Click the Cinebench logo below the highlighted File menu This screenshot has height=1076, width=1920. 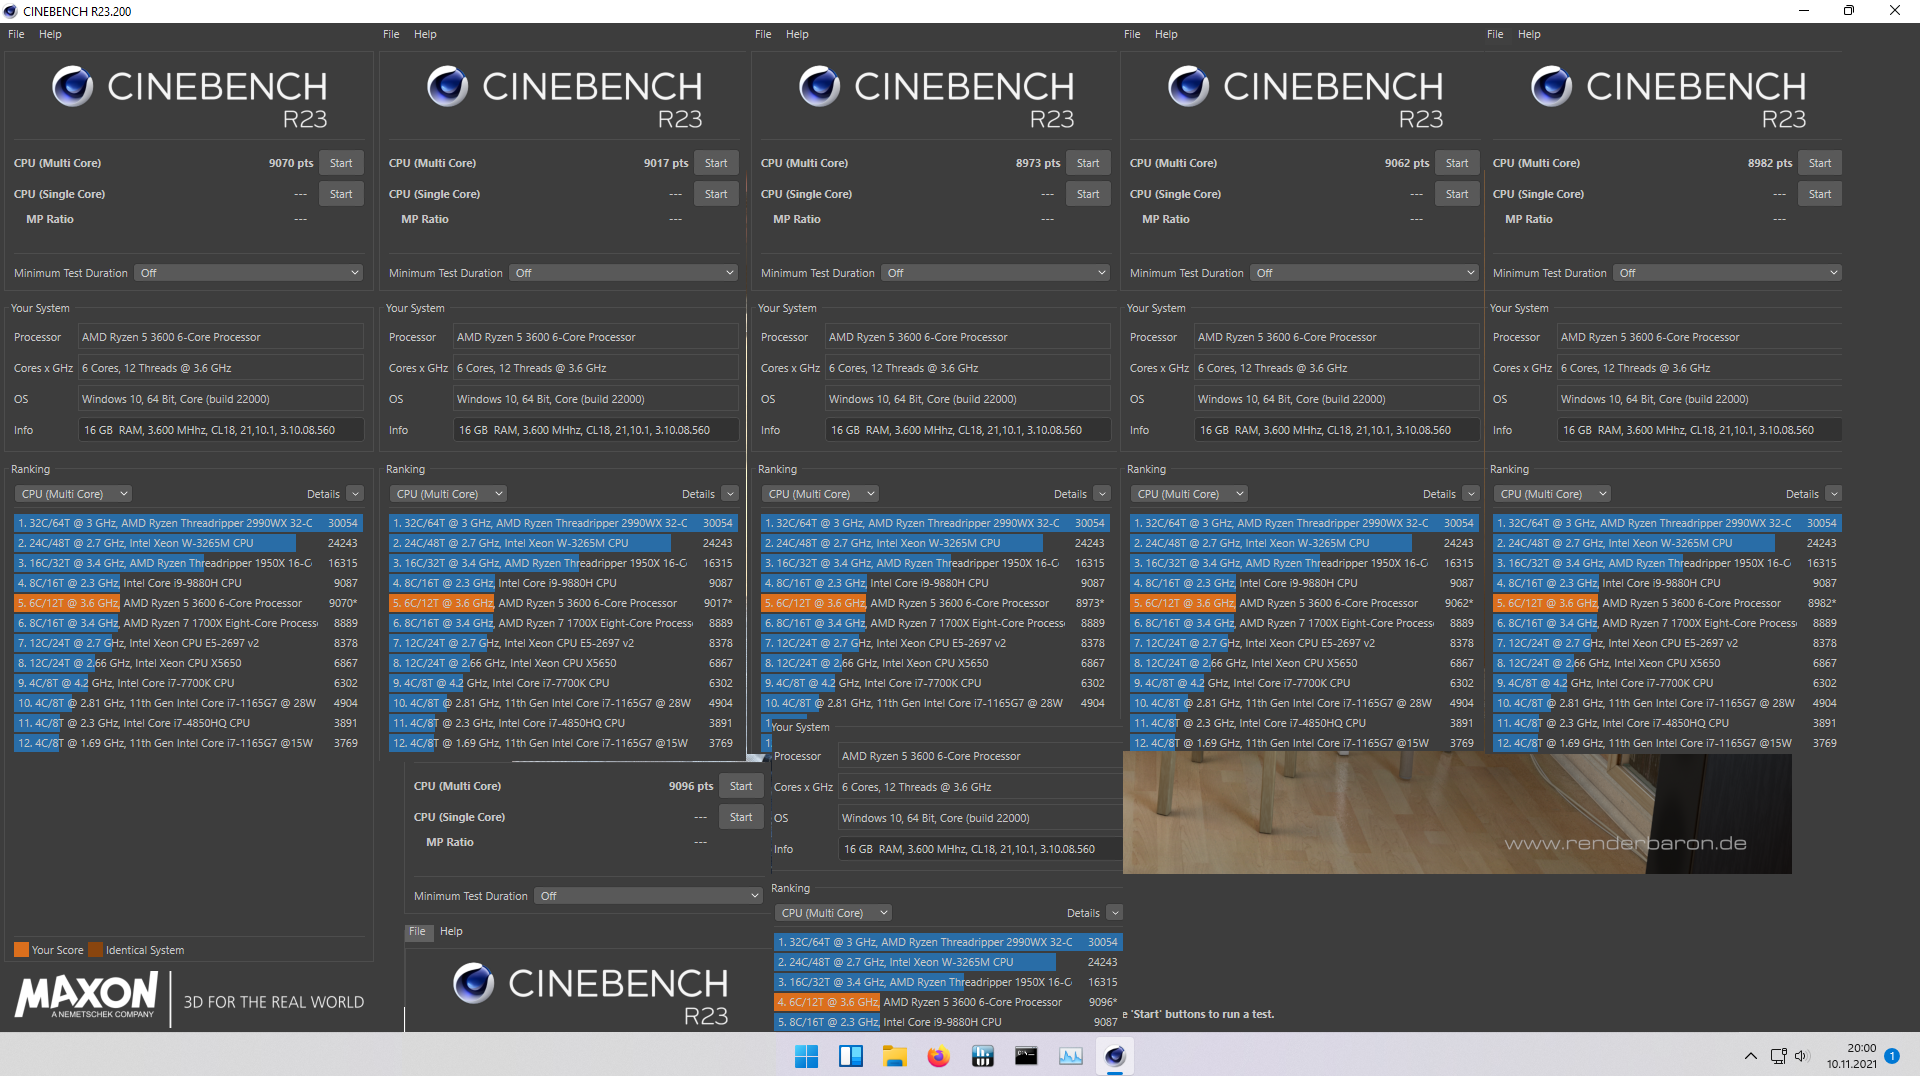(591, 994)
